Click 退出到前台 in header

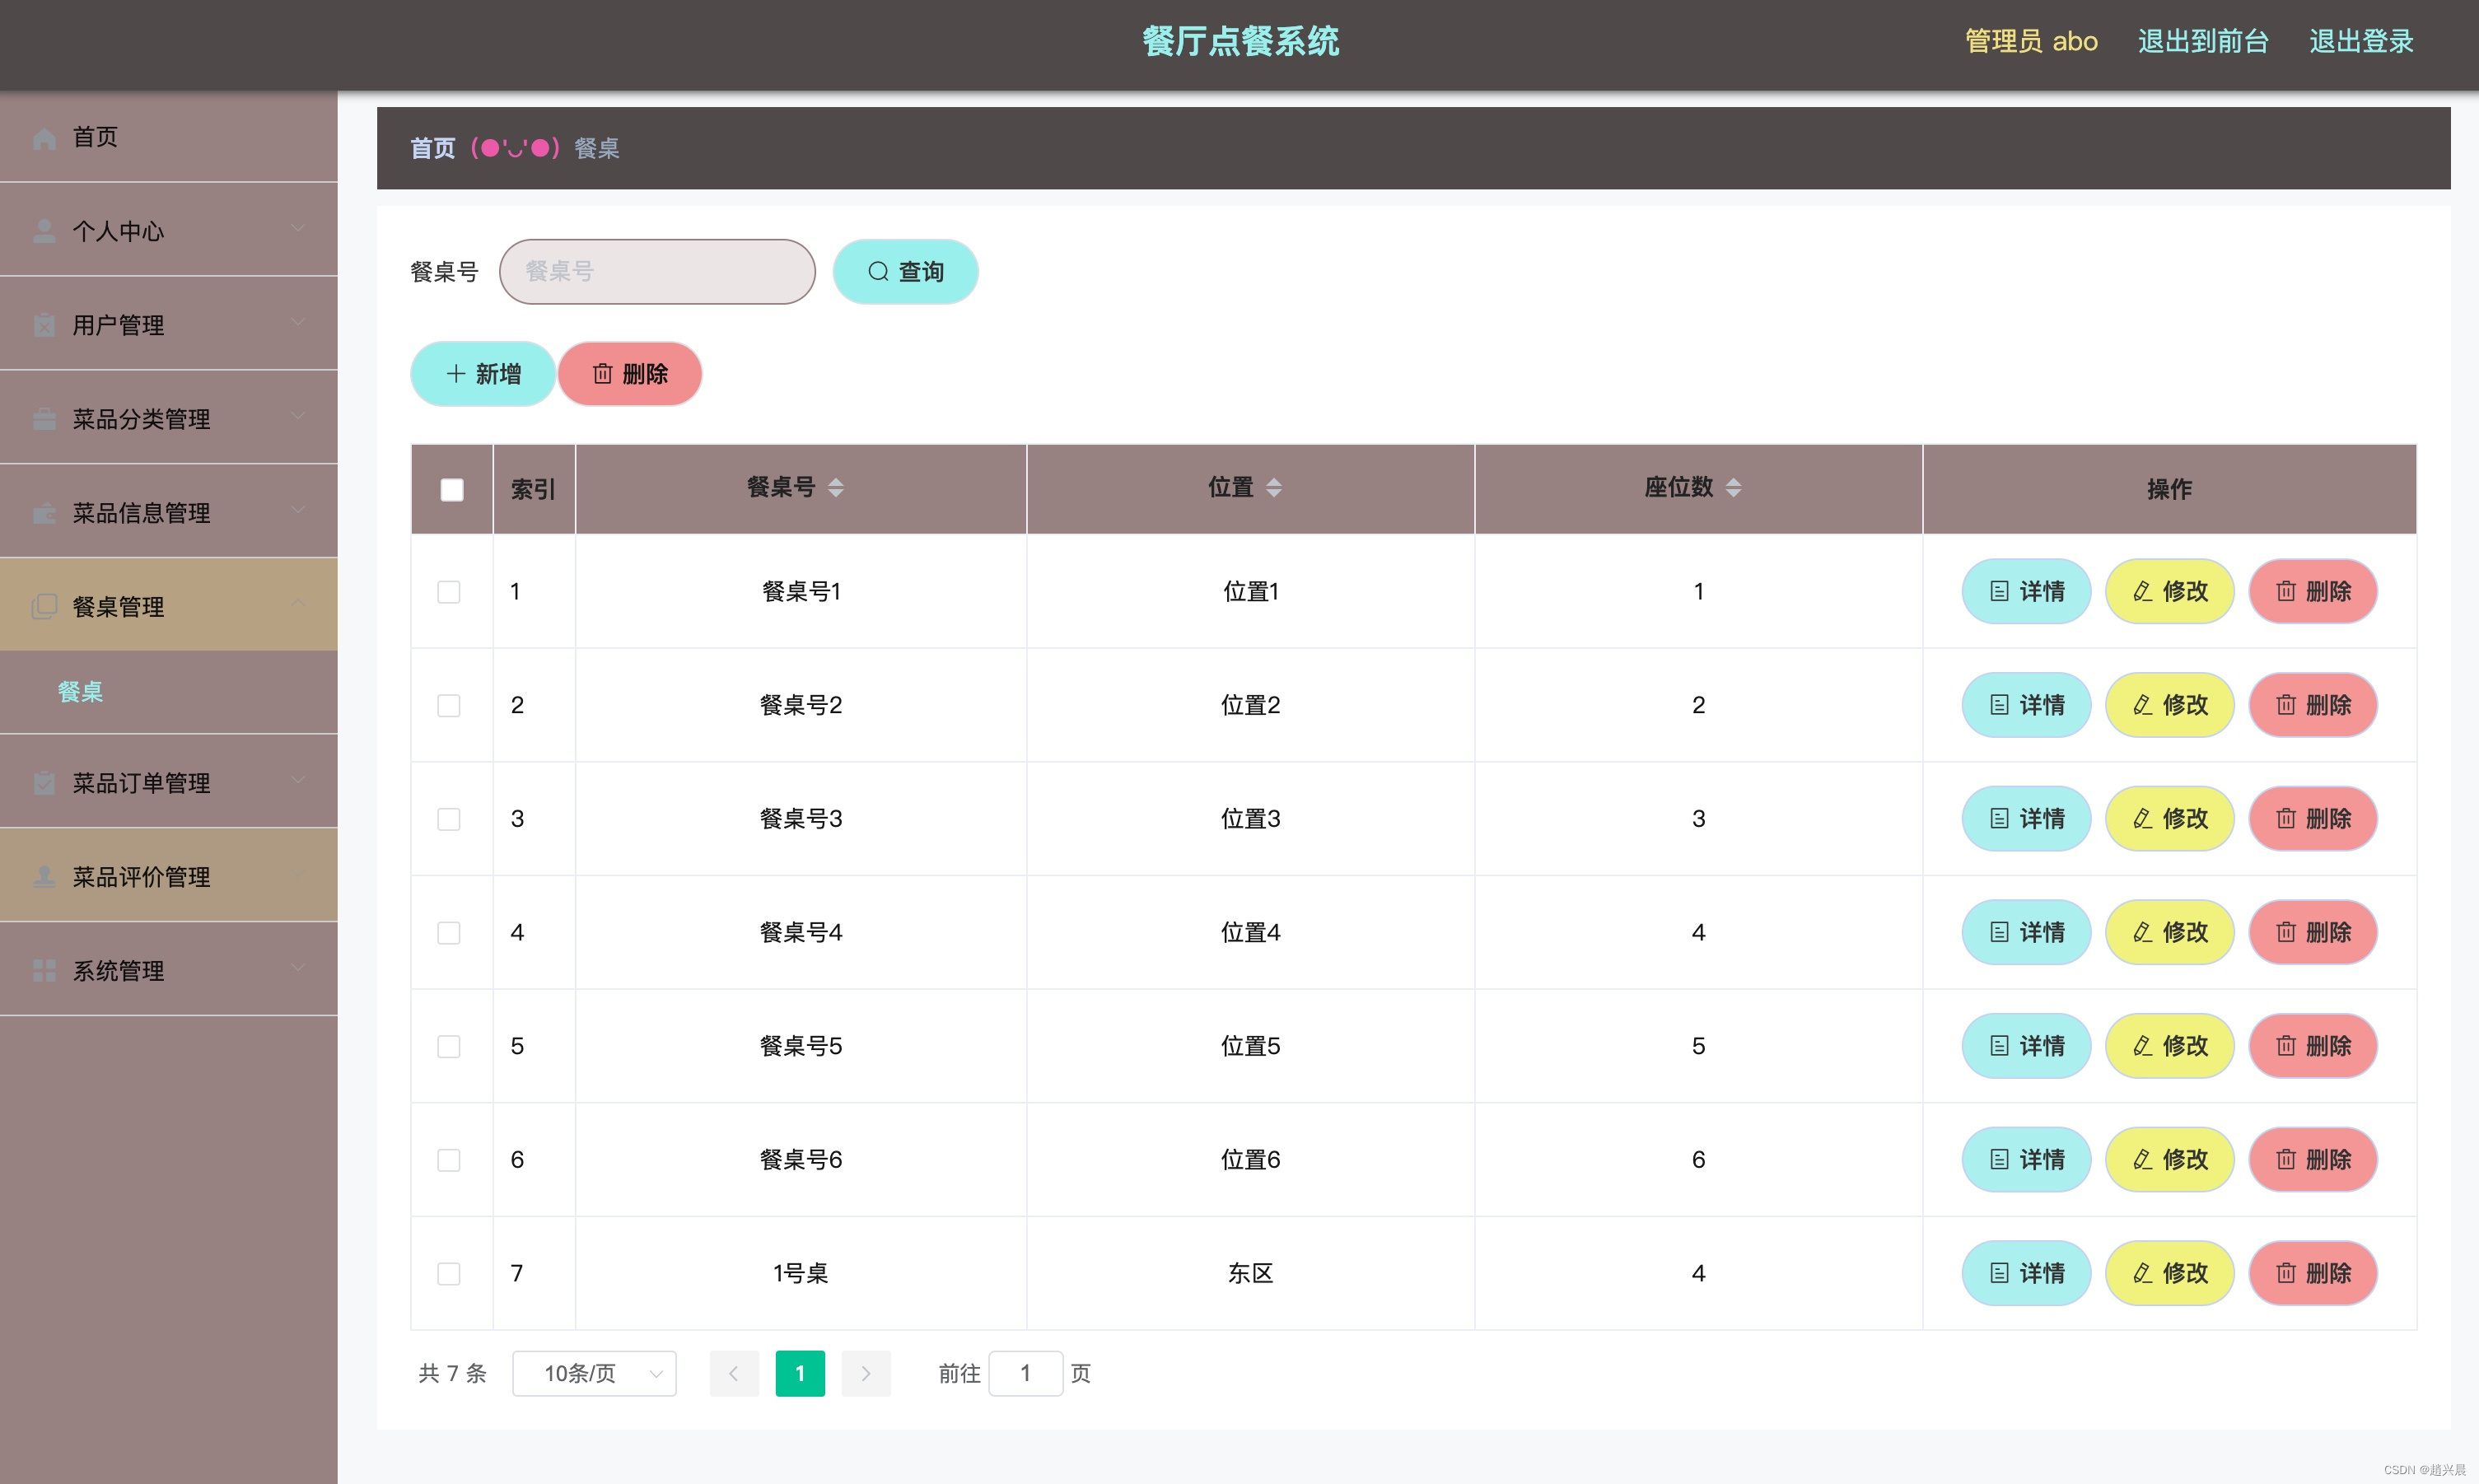(x=2202, y=41)
